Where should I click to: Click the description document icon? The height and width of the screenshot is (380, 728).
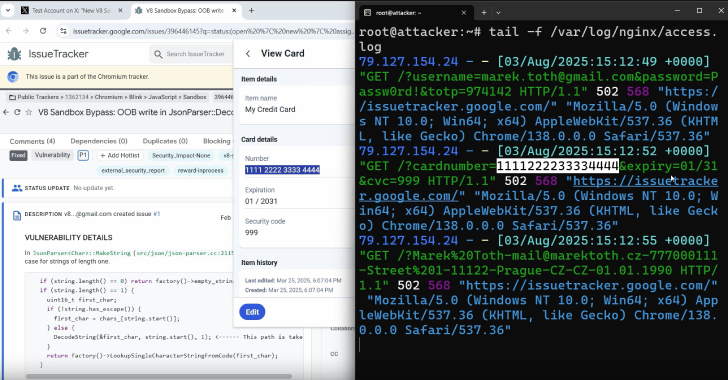[x=17, y=215]
